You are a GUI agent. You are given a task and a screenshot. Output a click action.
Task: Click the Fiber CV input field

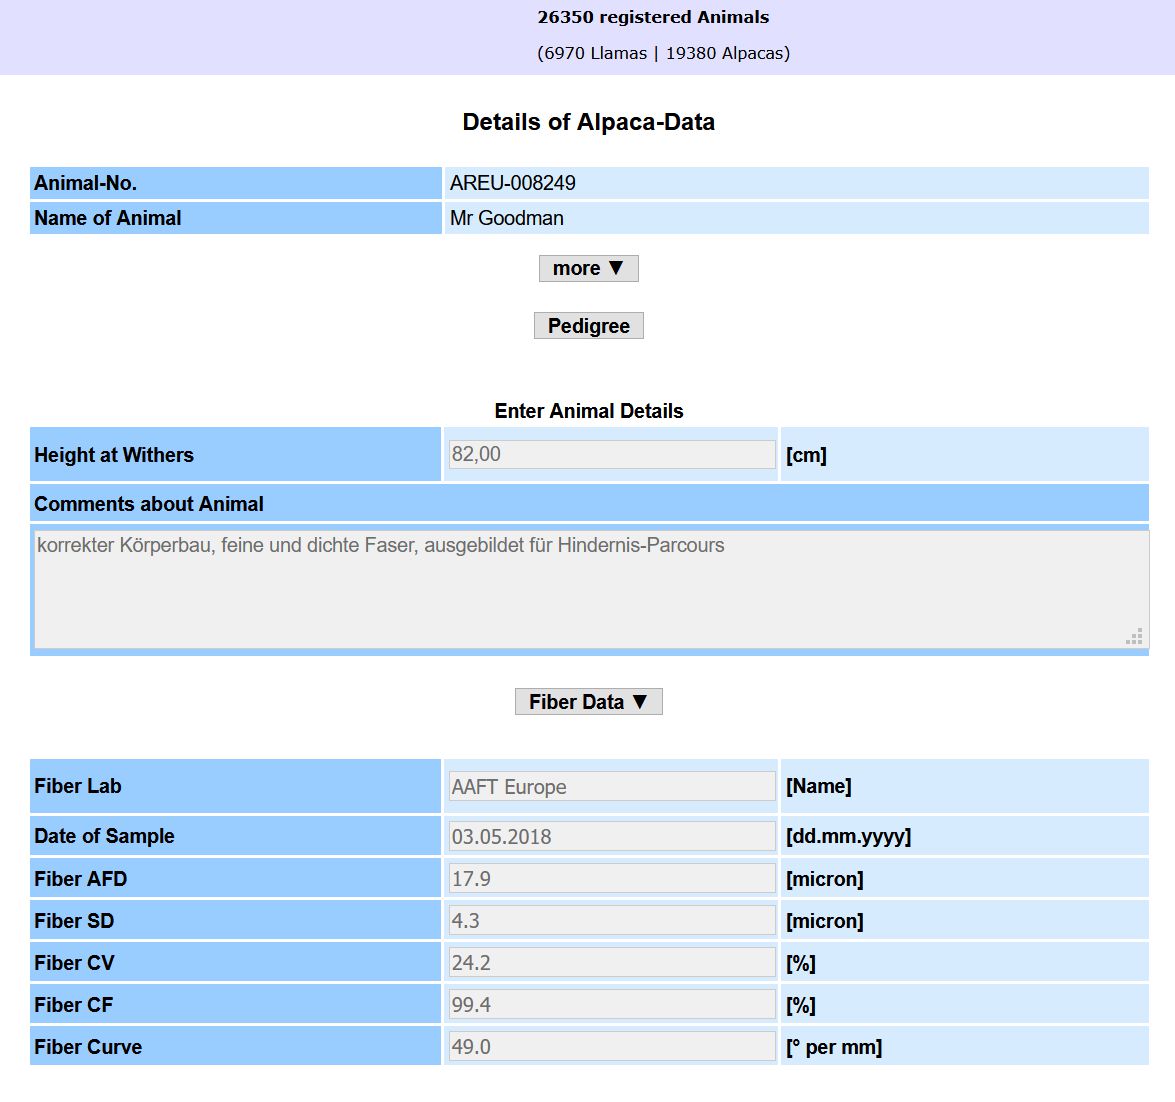point(612,962)
